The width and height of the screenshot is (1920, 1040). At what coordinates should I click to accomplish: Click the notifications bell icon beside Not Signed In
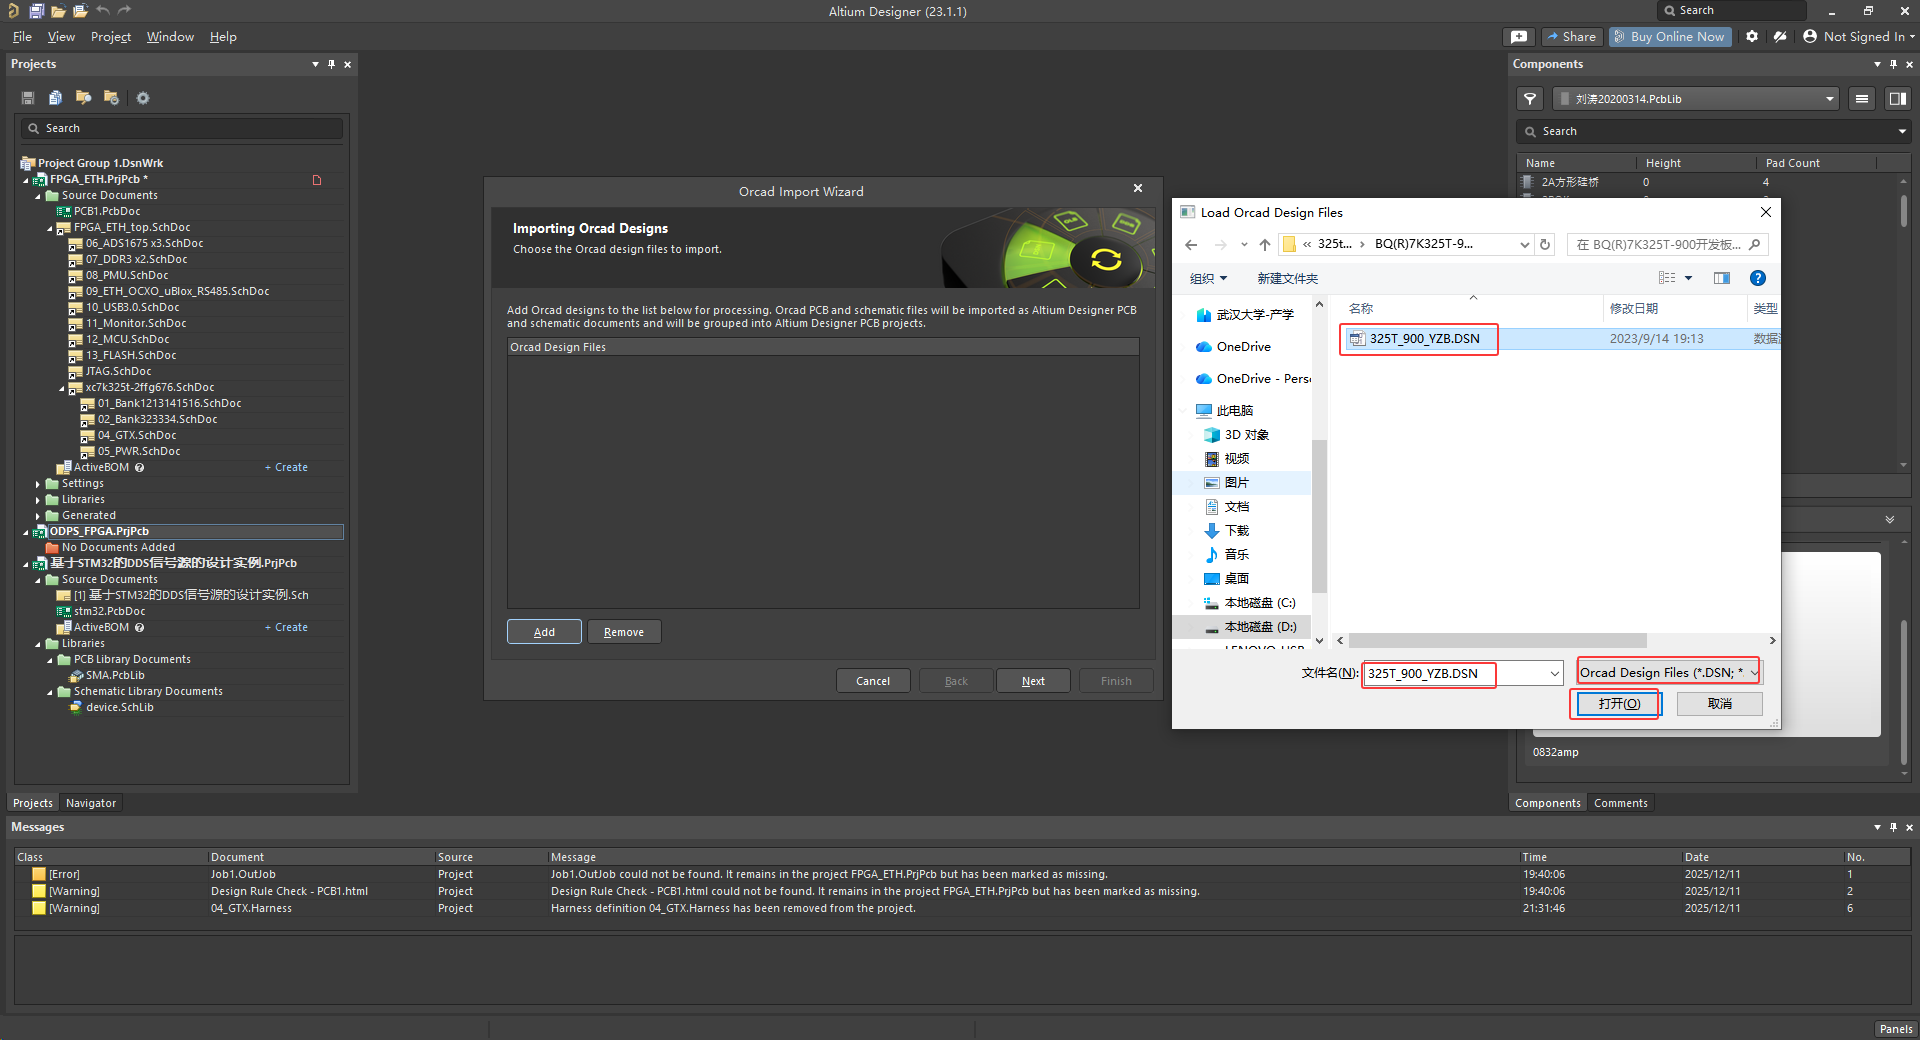pos(1780,36)
